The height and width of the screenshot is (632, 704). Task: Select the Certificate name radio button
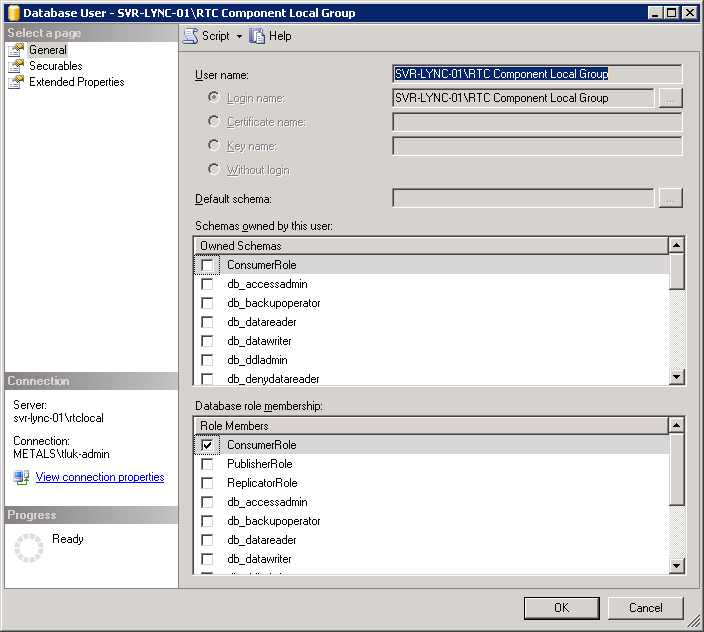click(x=214, y=121)
